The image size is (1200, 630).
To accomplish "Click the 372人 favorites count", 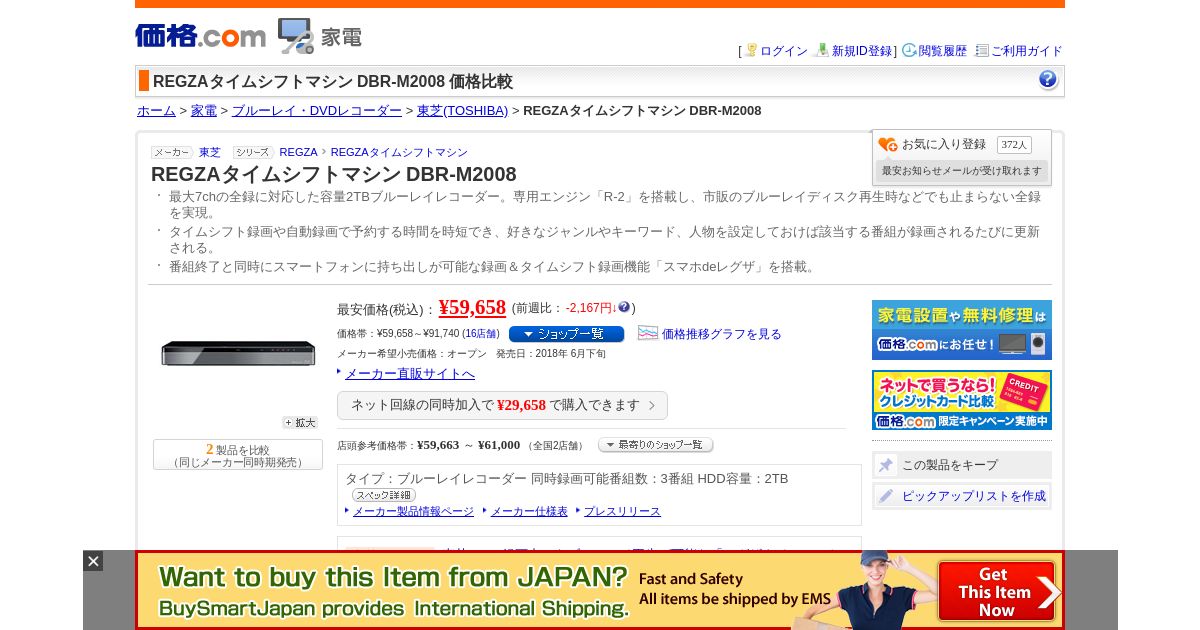I will click(x=1014, y=145).
